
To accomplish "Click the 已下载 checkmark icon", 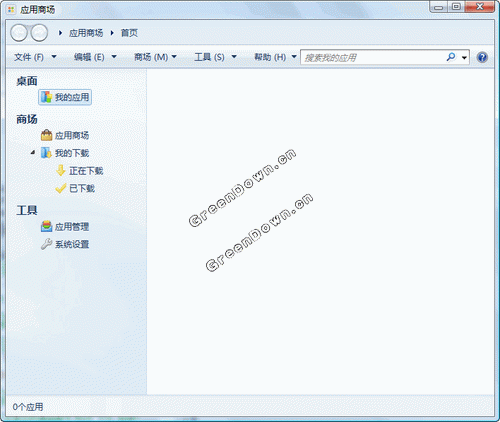I will coord(60,188).
